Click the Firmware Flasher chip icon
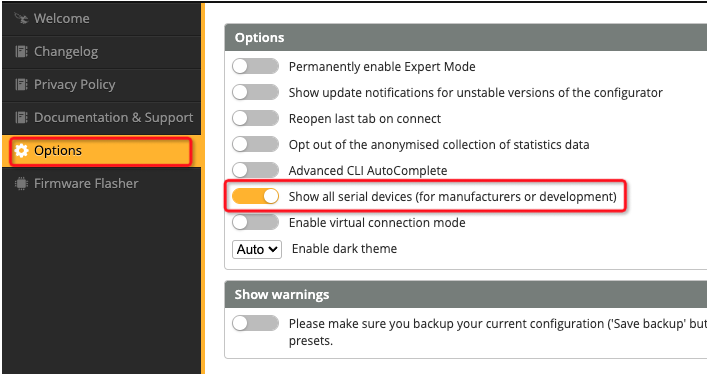Screen dimensions: 716x376 tap(21, 183)
